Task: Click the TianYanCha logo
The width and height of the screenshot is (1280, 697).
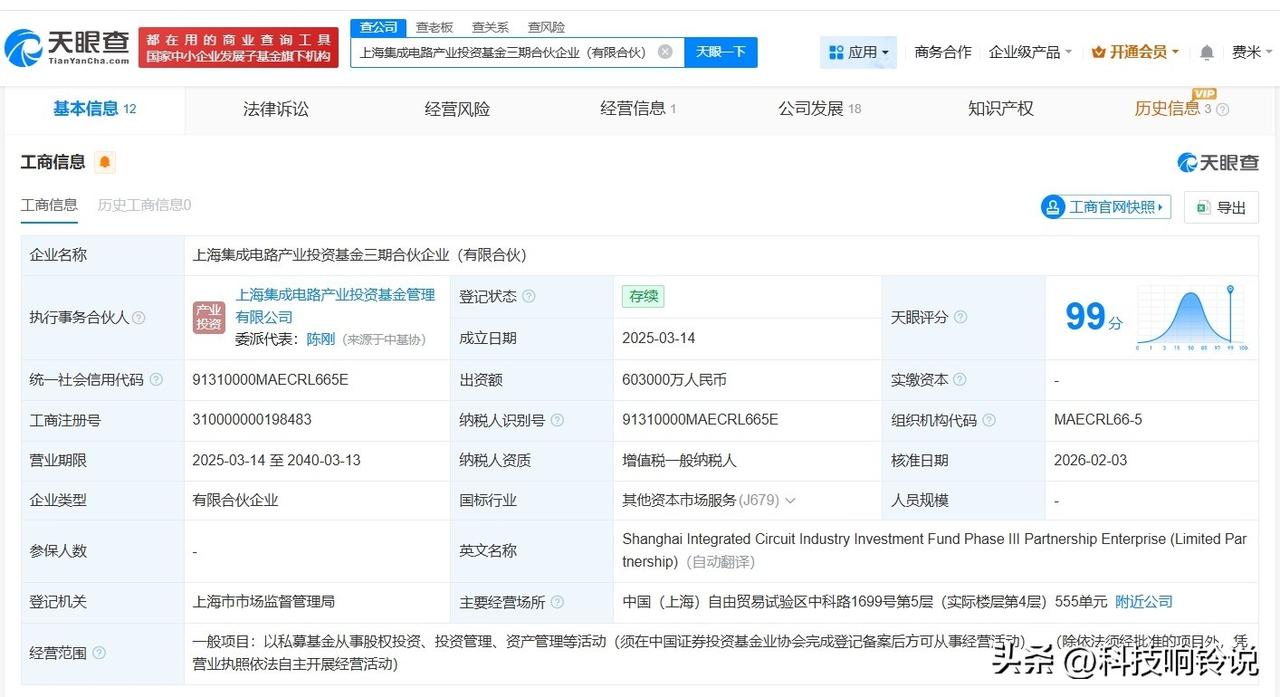Action: 67,46
